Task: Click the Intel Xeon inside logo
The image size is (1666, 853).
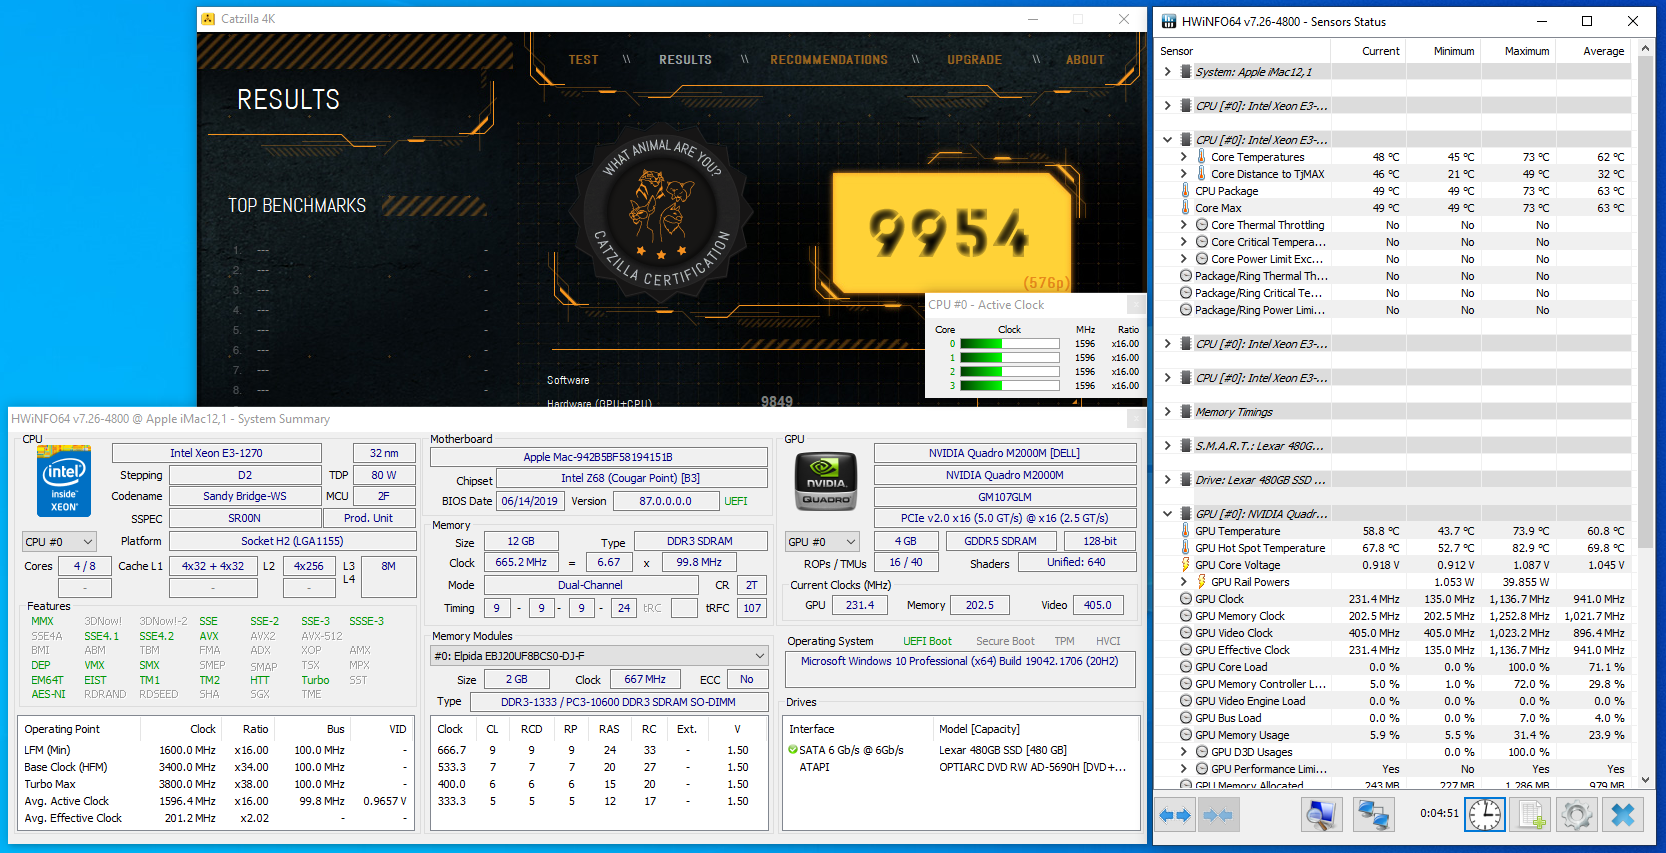Action: click(x=64, y=481)
